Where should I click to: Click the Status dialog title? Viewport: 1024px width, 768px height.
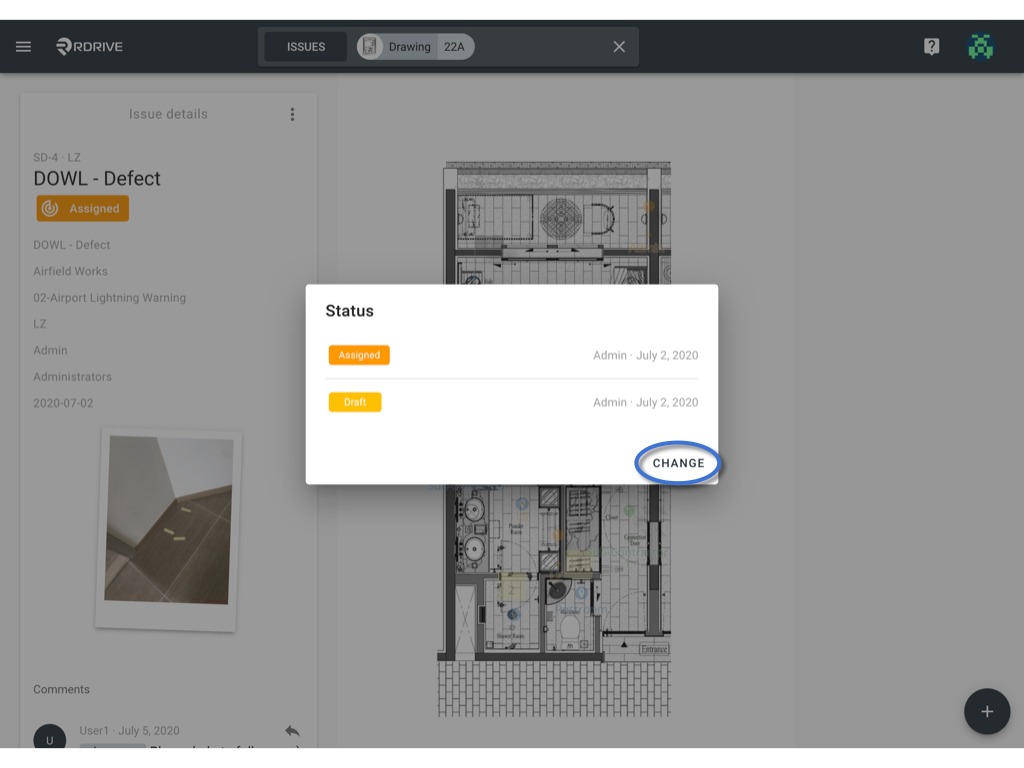349,311
